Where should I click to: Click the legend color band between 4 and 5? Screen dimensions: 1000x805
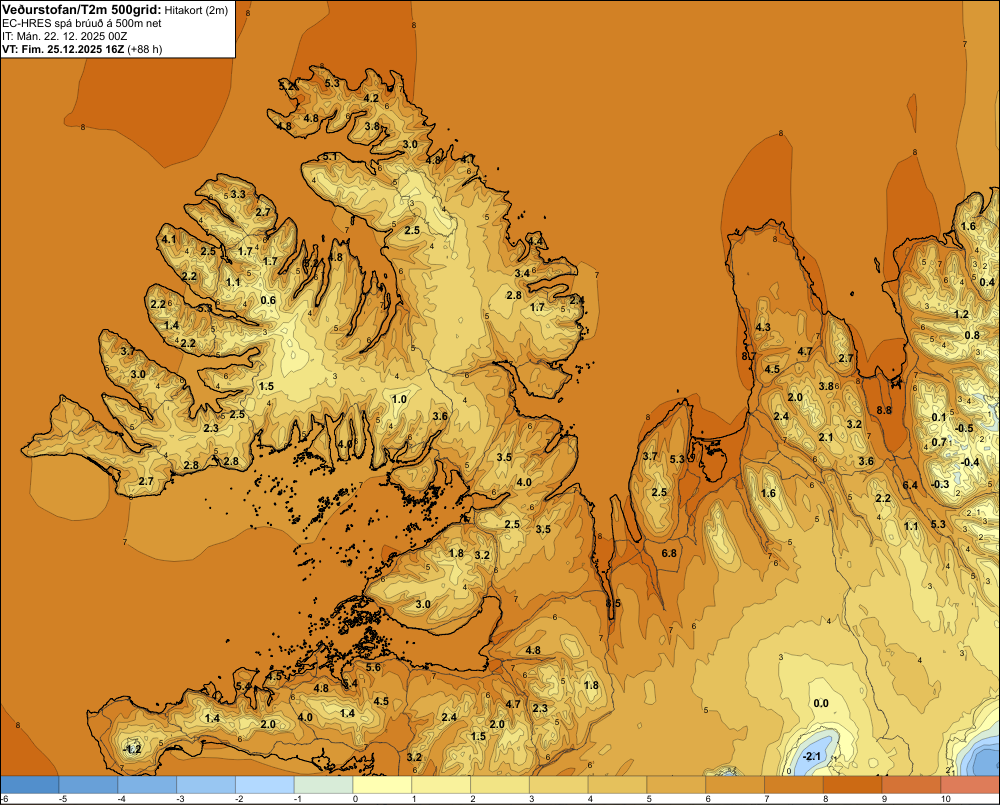tap(618, 785)
